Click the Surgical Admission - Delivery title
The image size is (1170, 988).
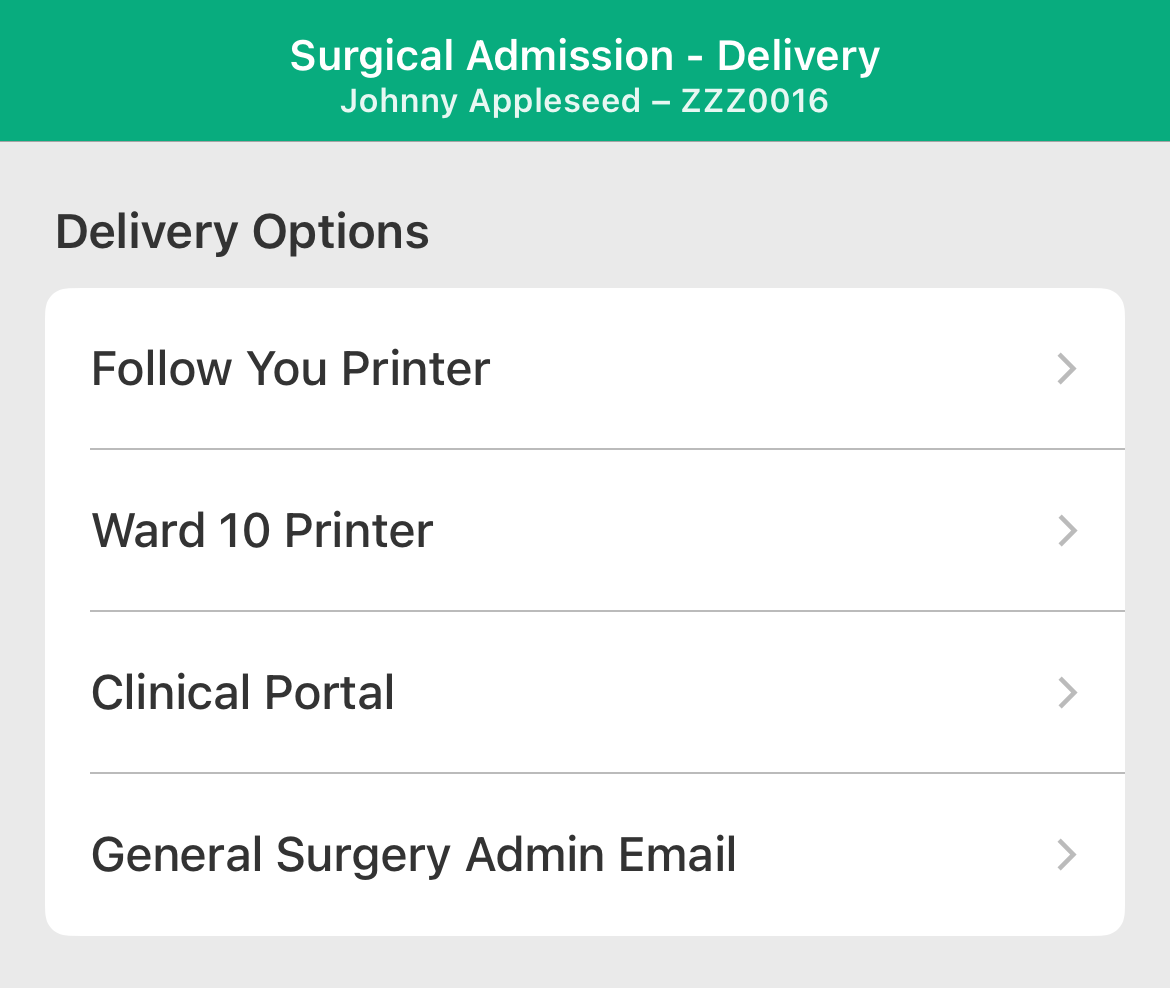coord(585,56)
